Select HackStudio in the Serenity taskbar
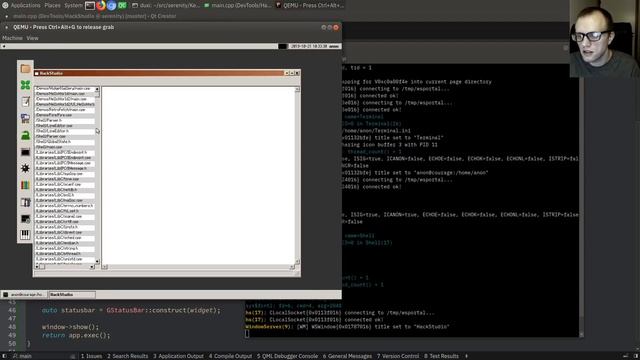The width and height of the screenshot is (640, 360). click(72, 294)
